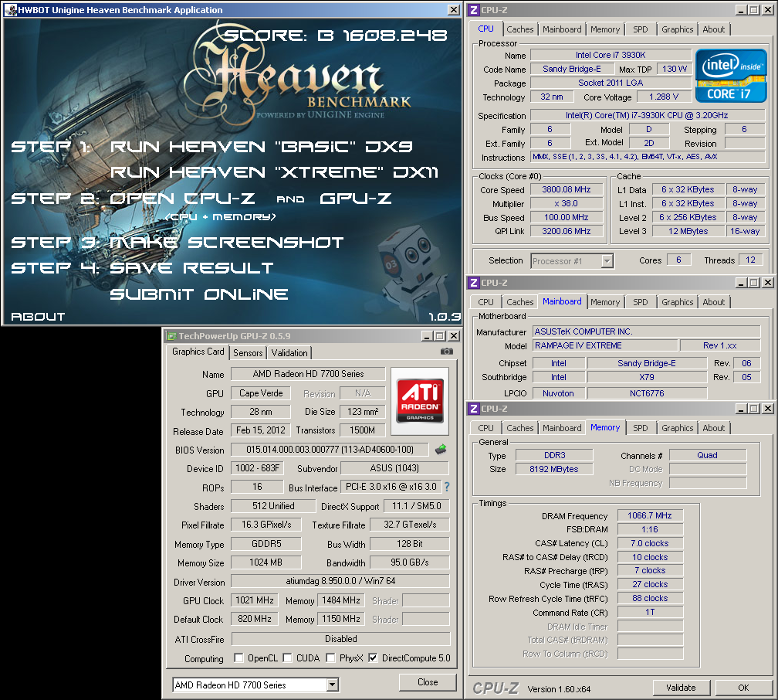Screen dimensions: 778x700
Task: Click the GPU Clock 1021 MHz value
Action: (x=255, y=600)
